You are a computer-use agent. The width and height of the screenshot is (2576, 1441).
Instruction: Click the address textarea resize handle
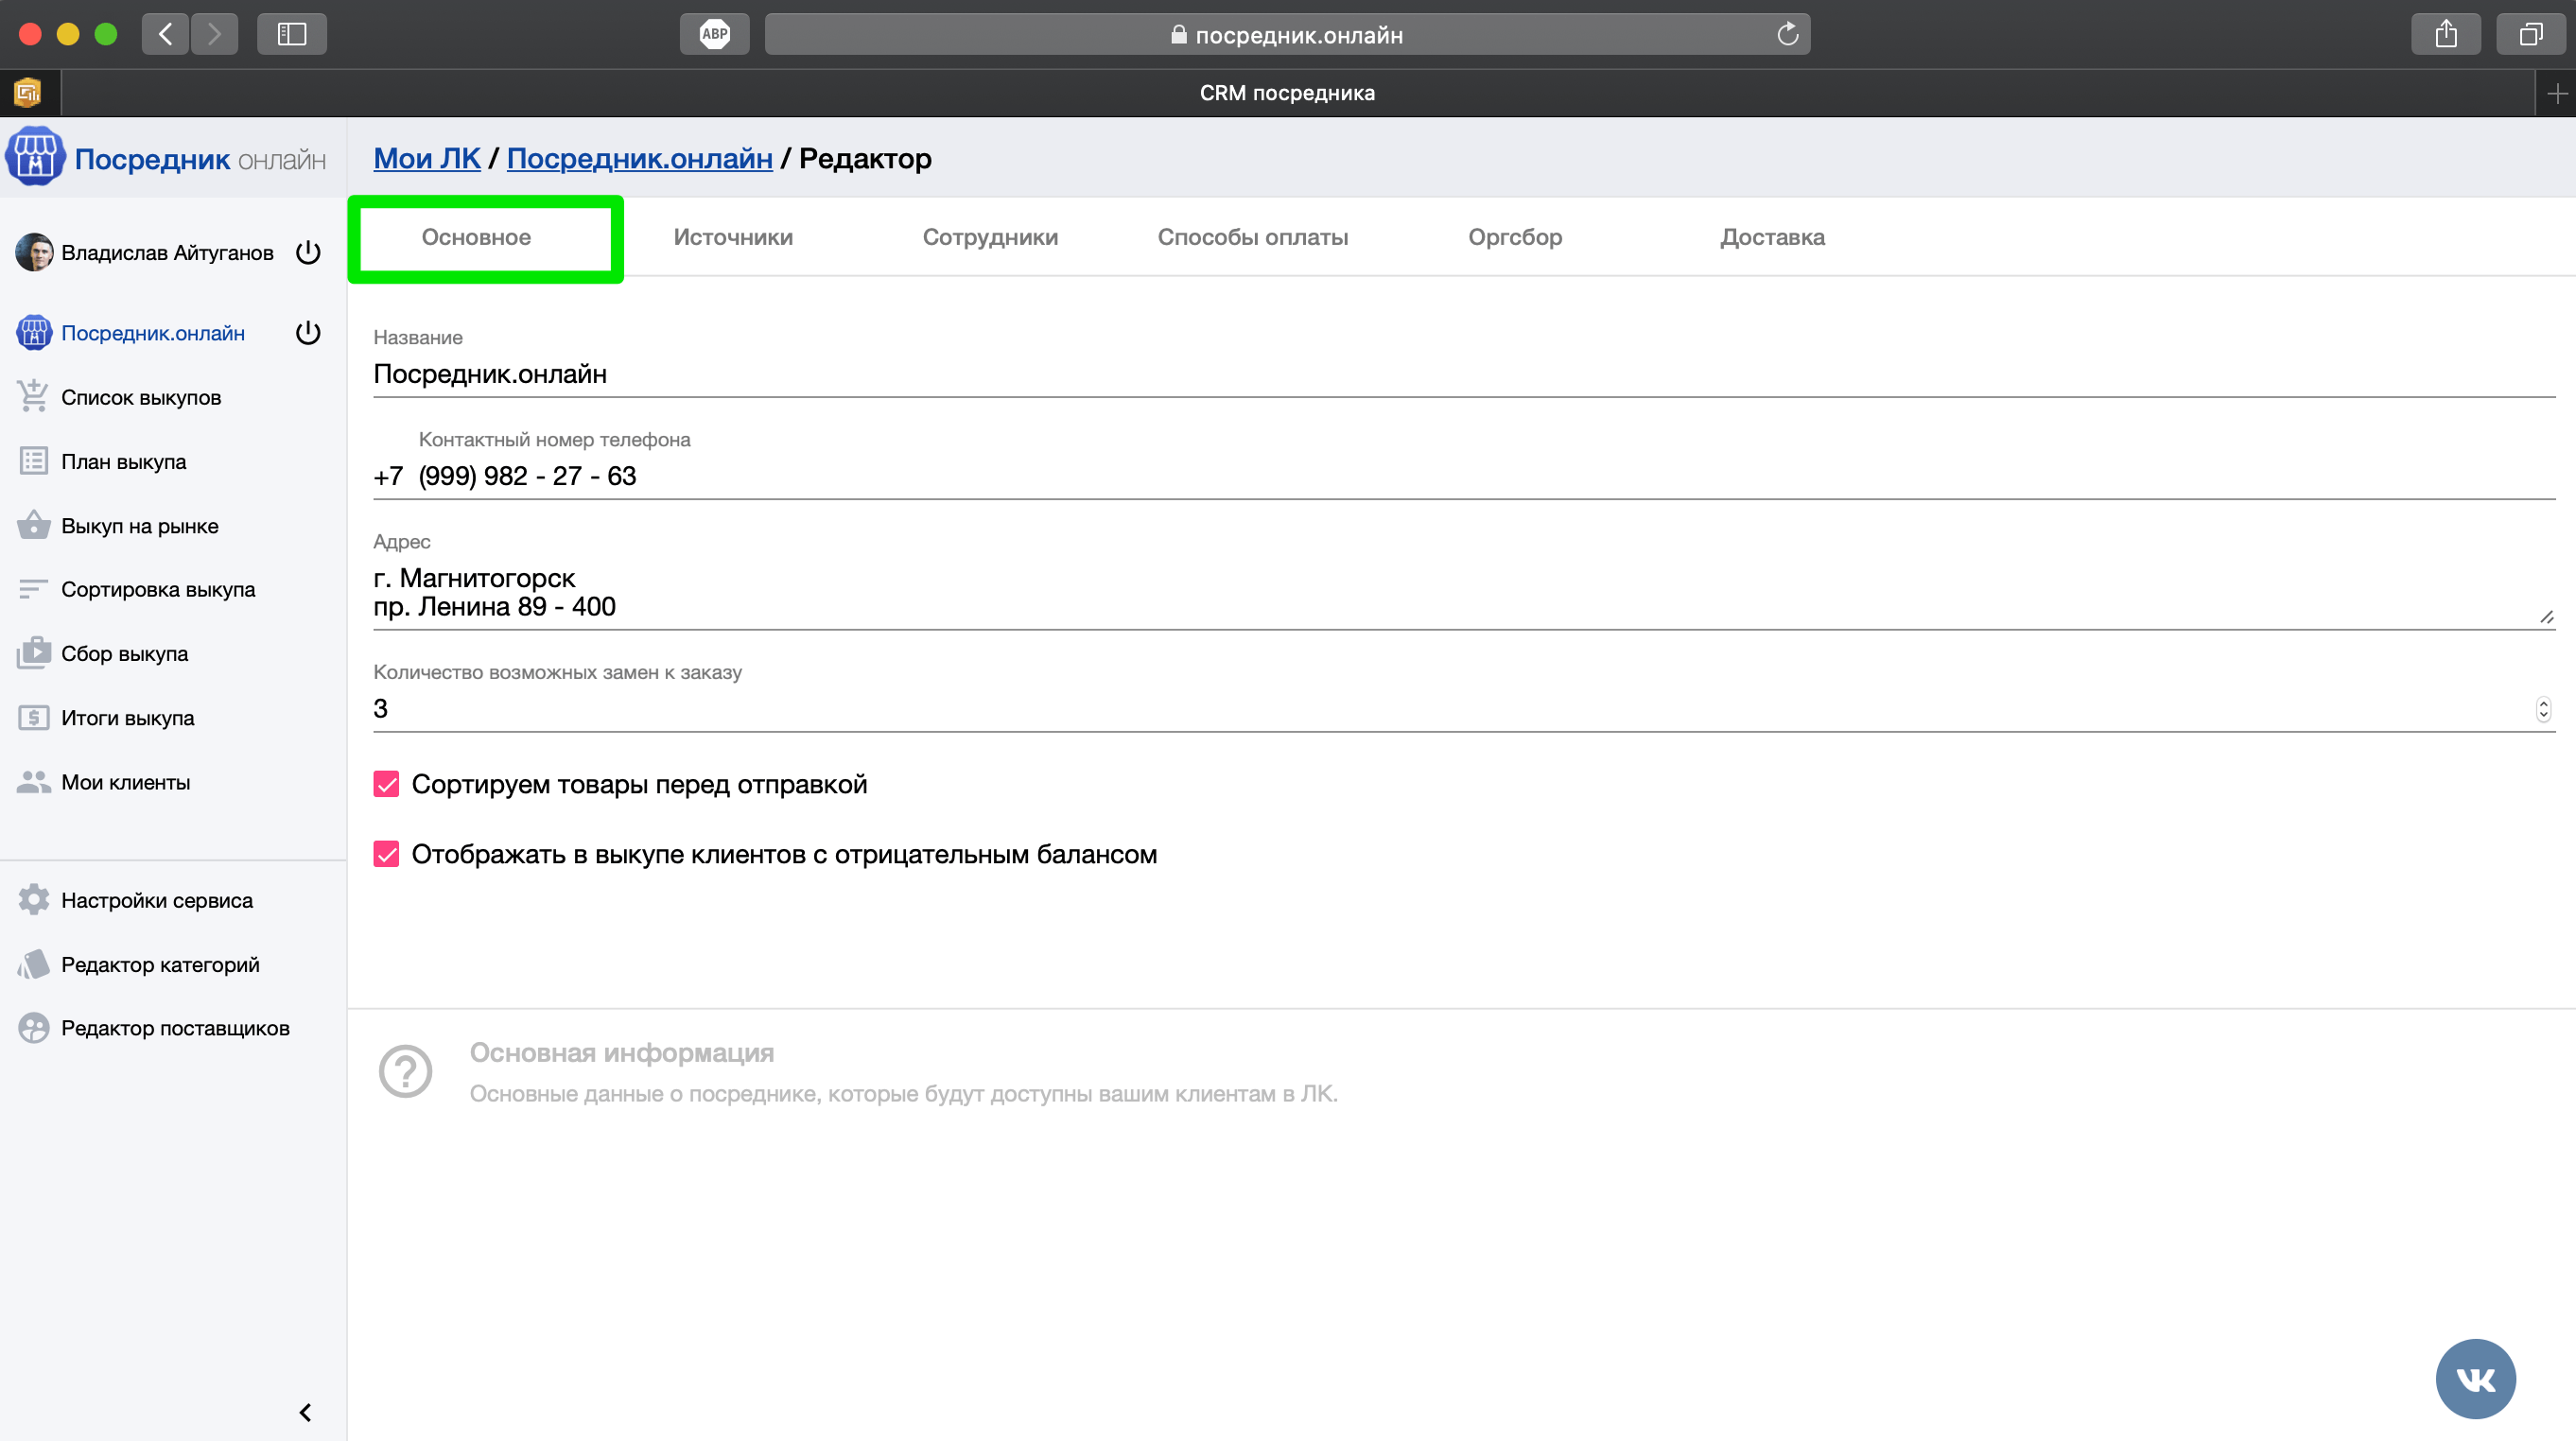[2546, 617]
